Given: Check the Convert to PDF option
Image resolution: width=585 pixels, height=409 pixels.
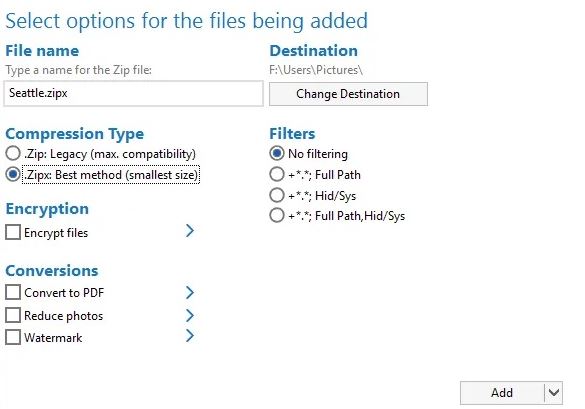Looking at the screenshot, I should click(13, 292).
